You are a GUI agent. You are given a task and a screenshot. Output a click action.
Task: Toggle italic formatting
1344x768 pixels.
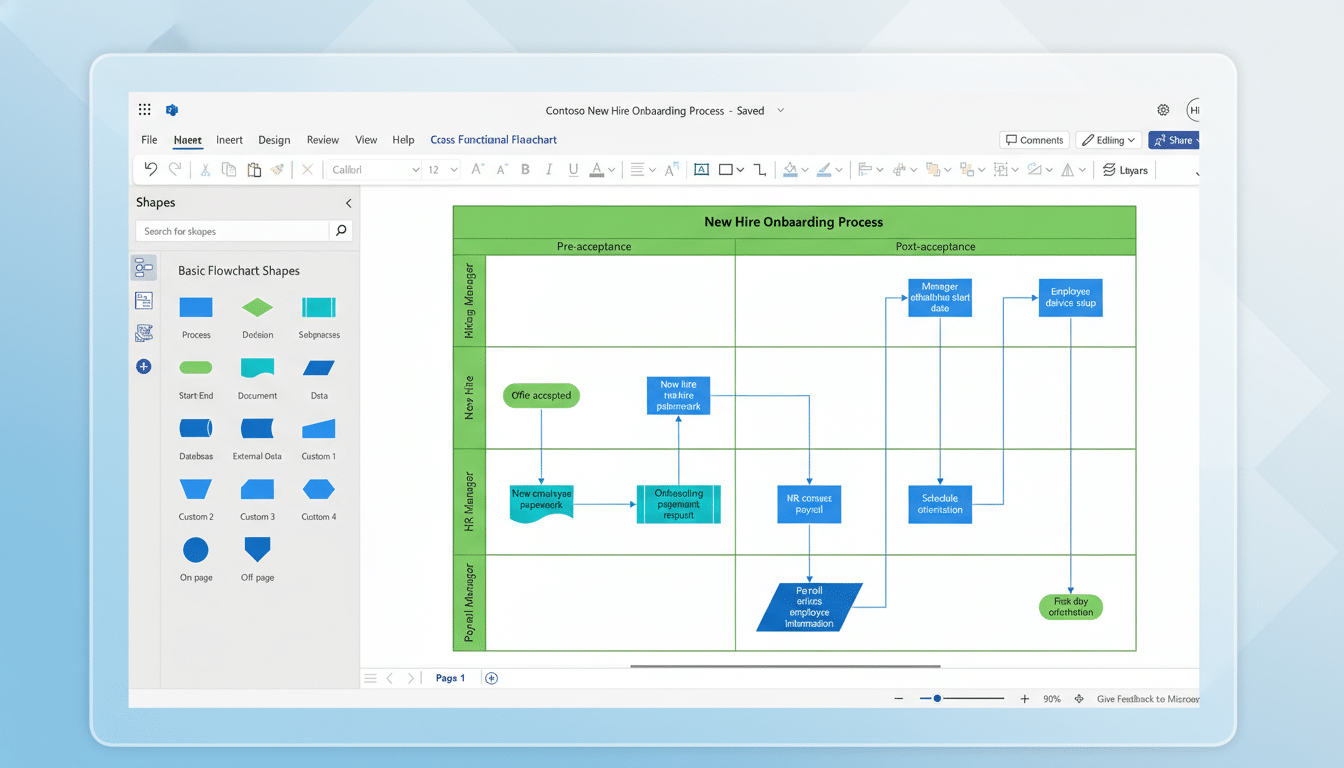pyautogui.click(x=549, y=169)
